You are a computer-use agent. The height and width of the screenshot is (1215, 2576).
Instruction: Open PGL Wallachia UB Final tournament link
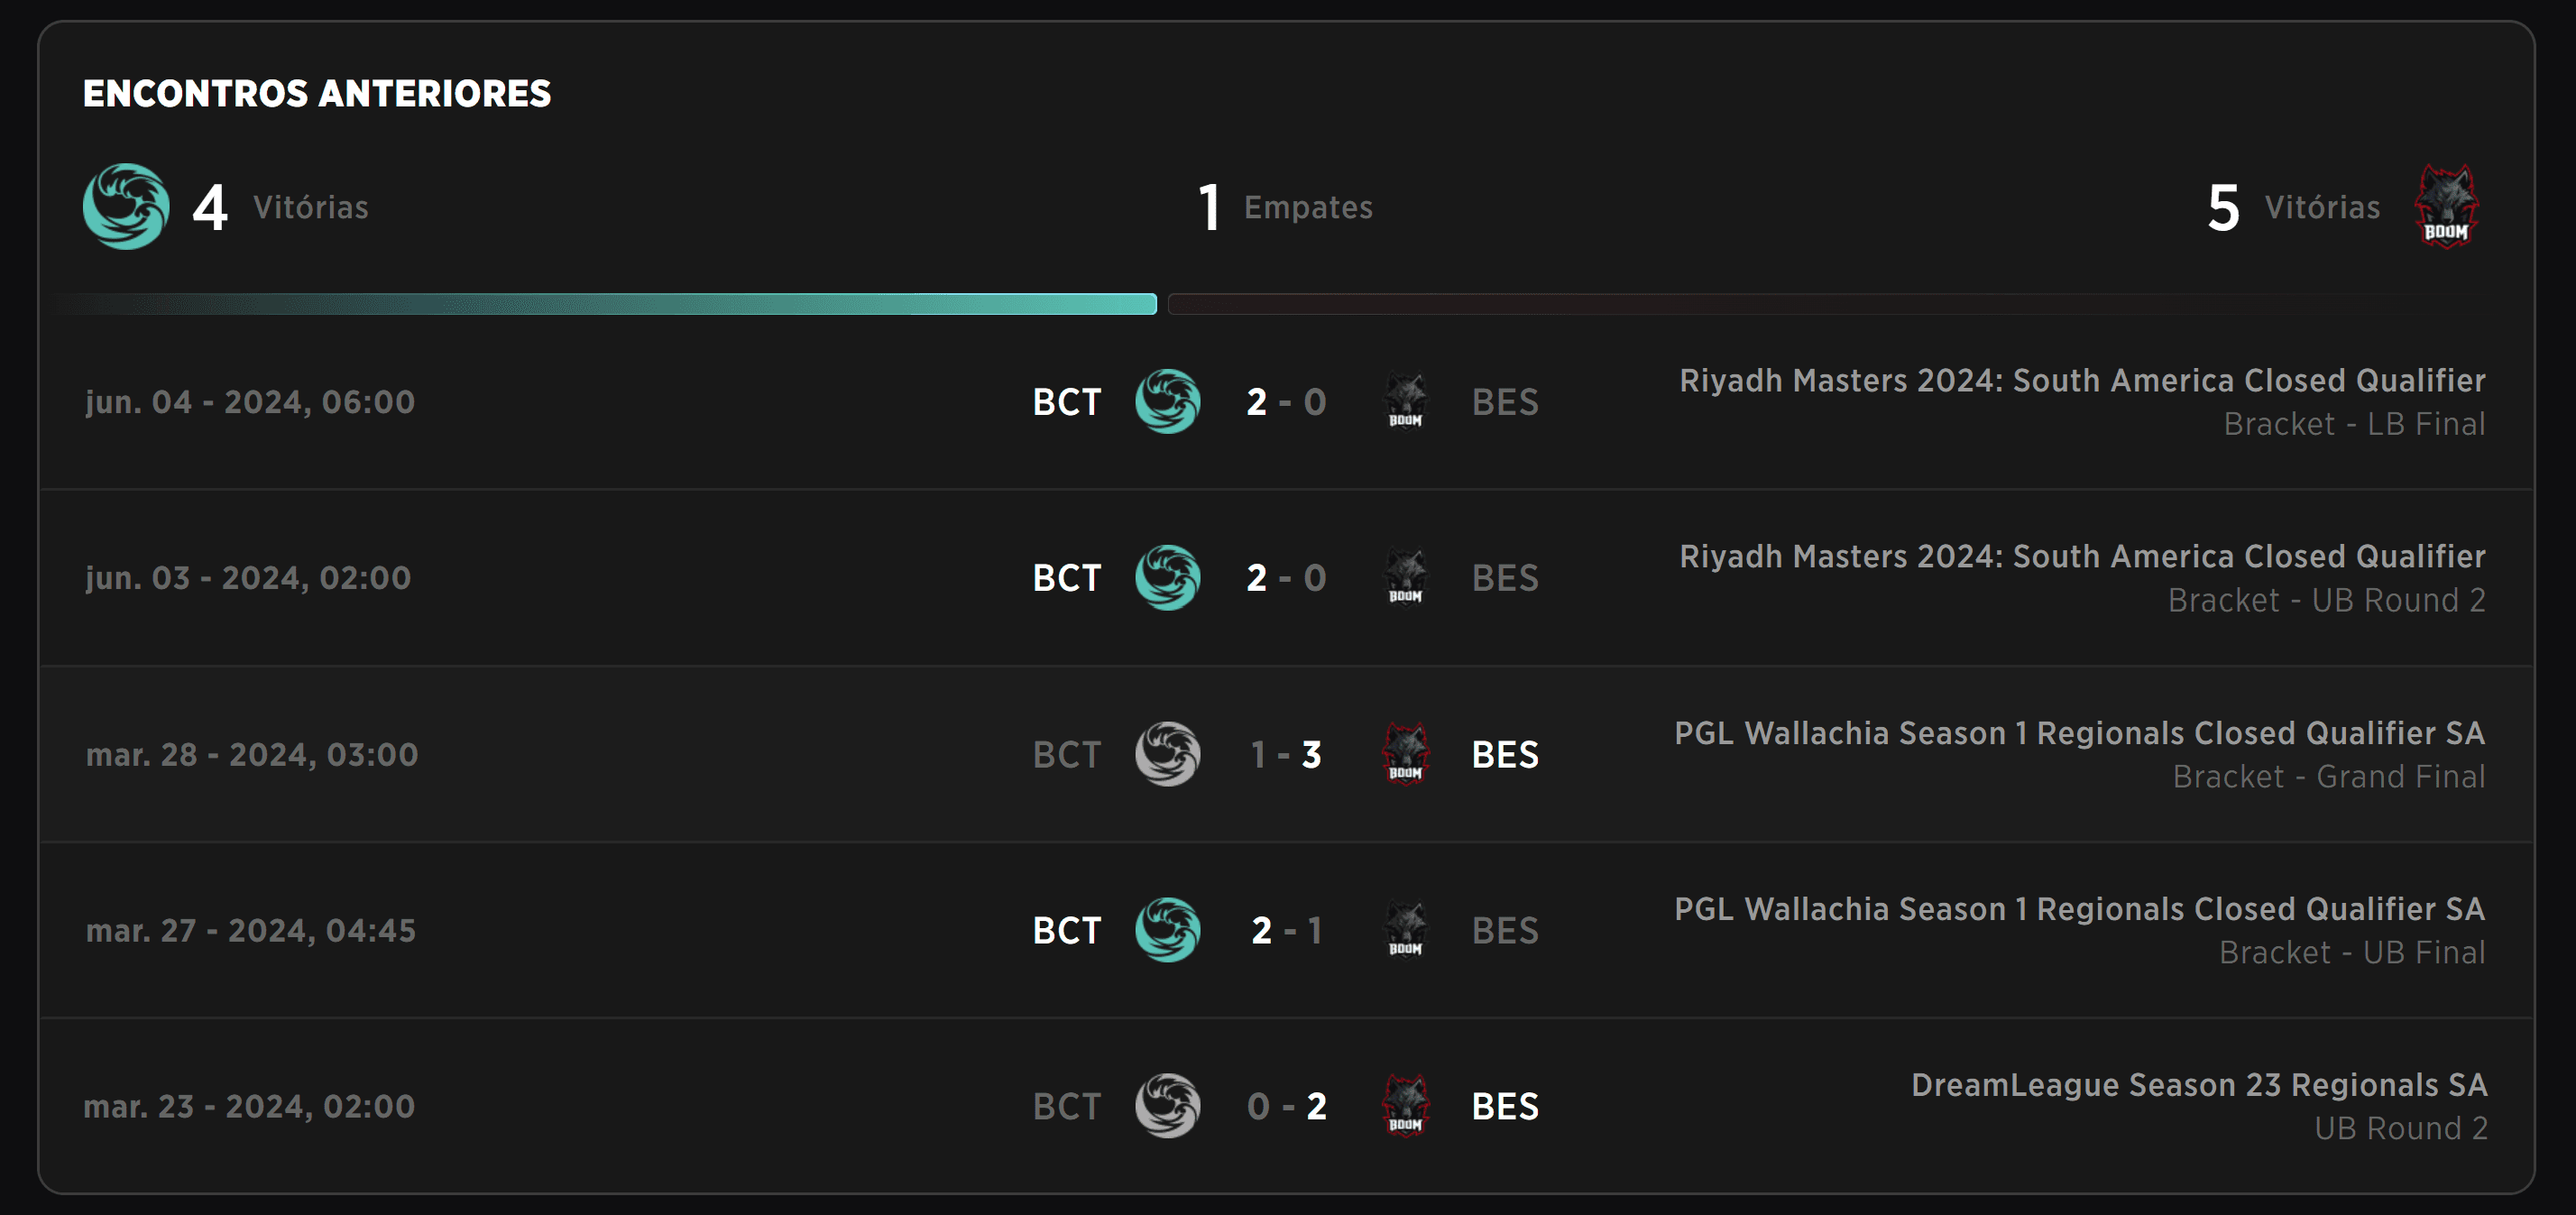[2079, 909]
